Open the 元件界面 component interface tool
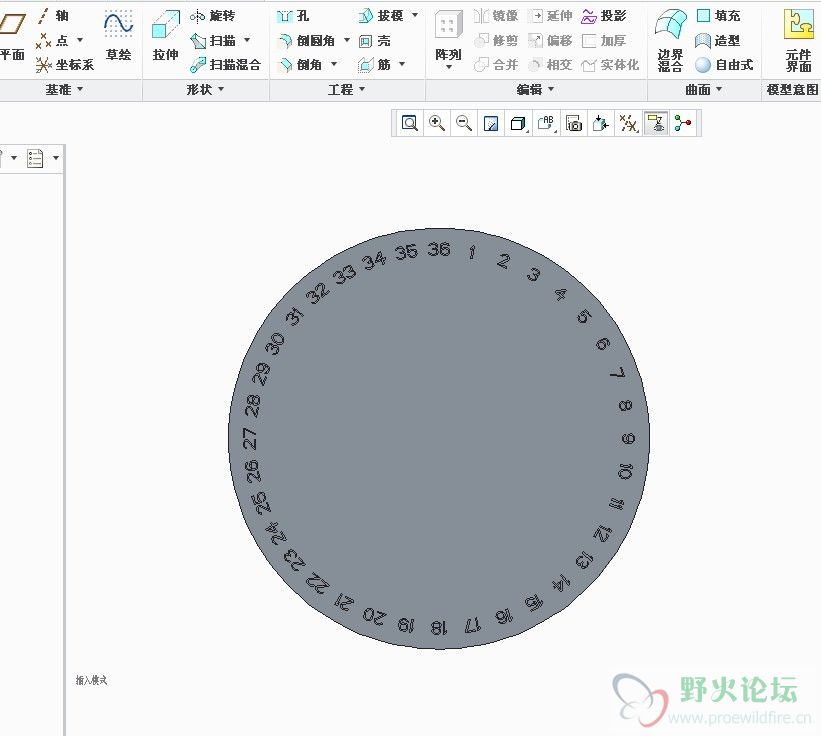 point(798,41)
